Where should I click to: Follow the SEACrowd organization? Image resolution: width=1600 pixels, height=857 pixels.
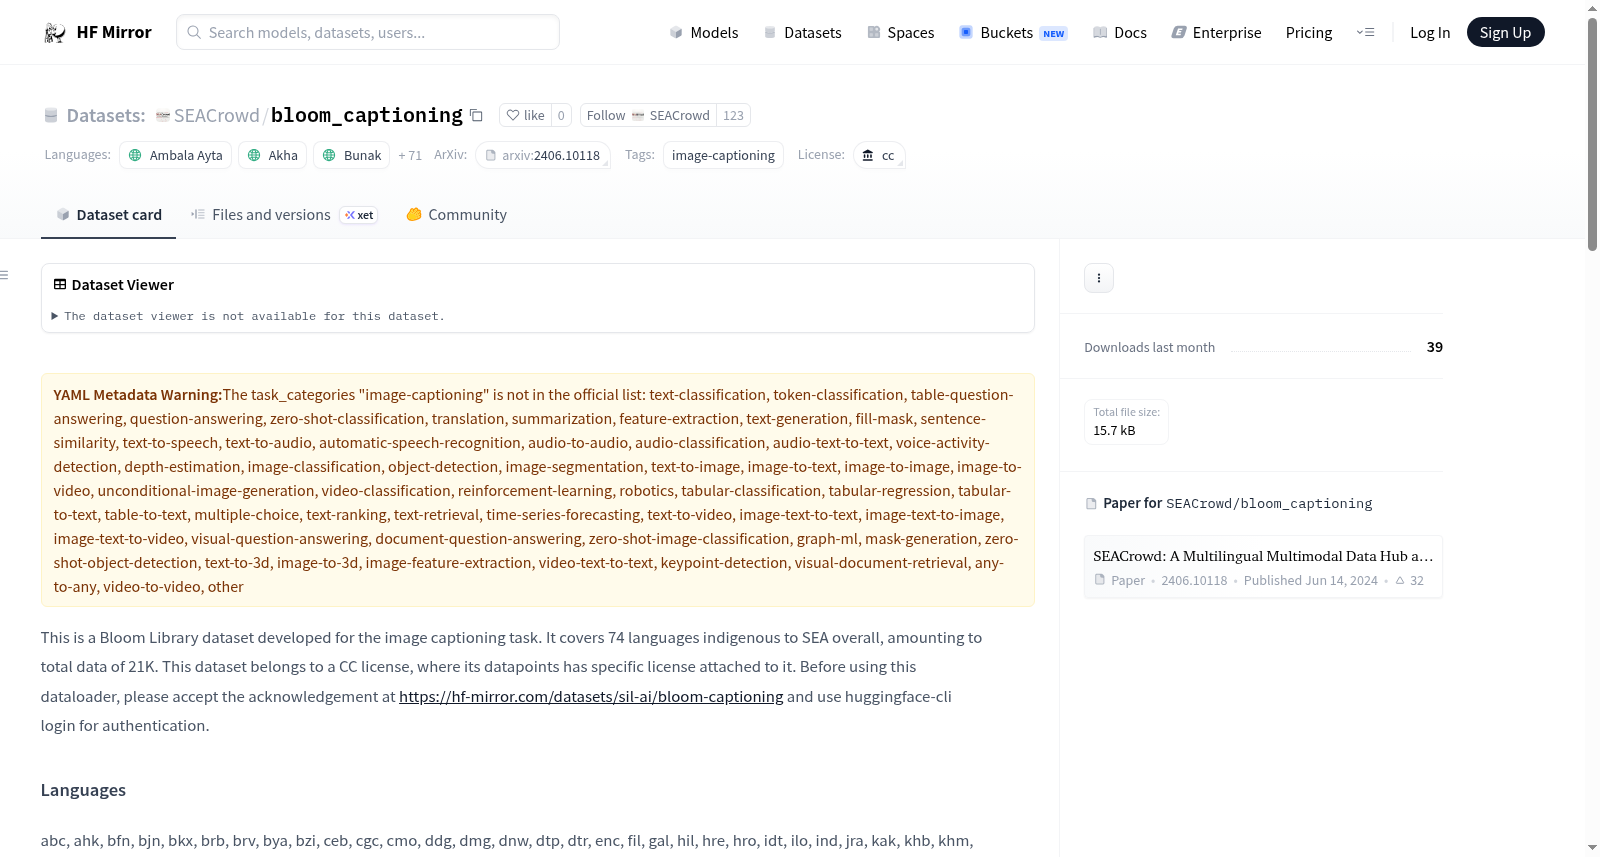pyautogui.click(x=648, y=116)
